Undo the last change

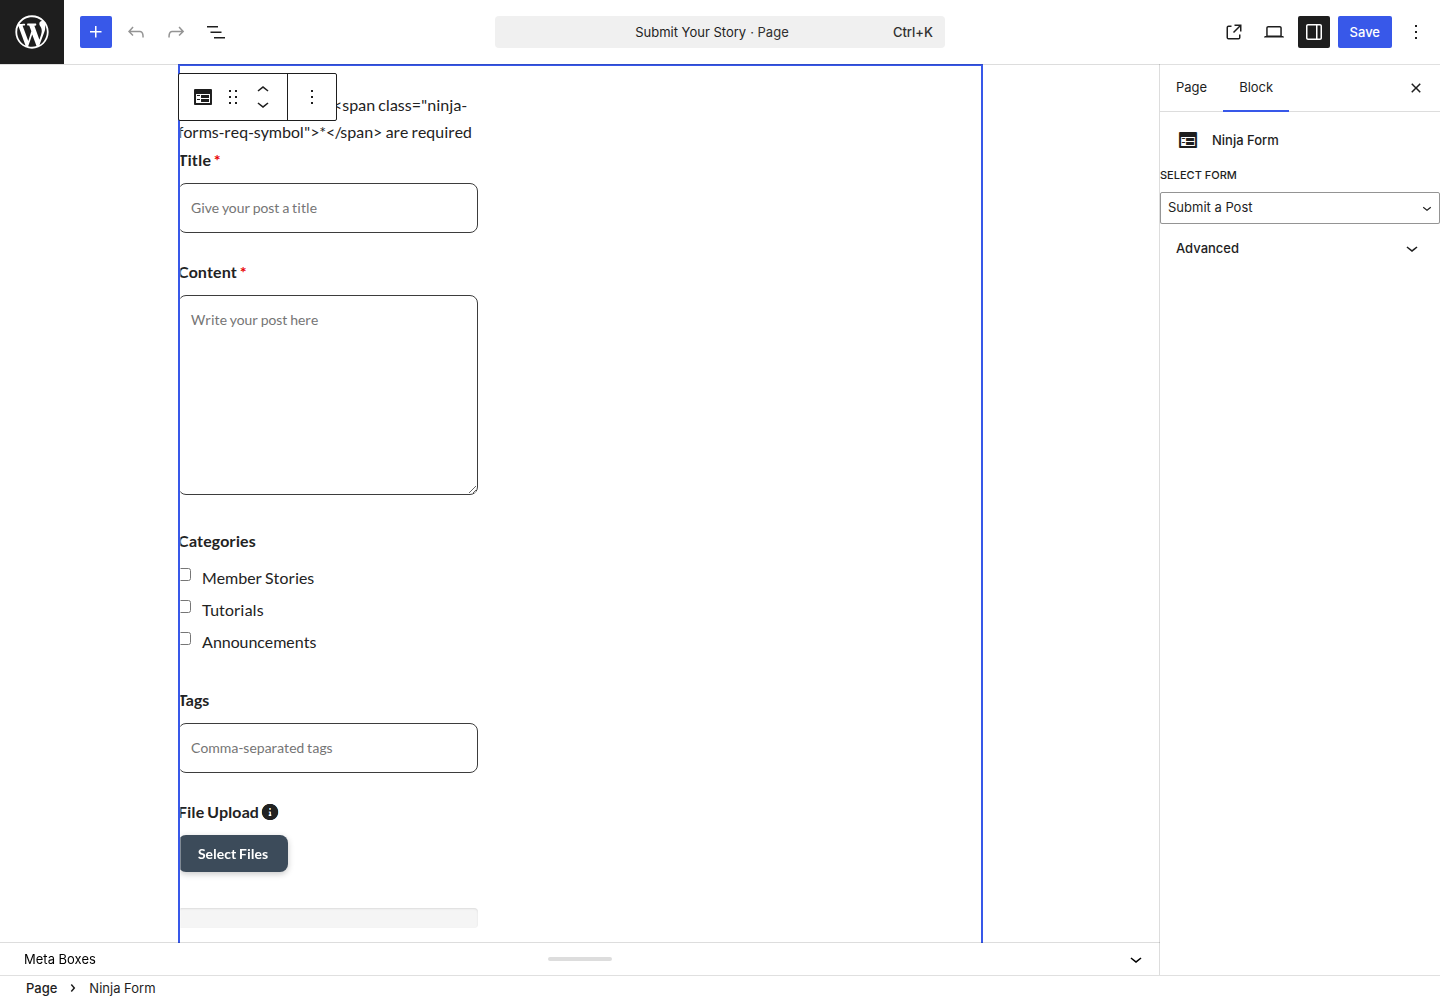[x=136, y=32]
